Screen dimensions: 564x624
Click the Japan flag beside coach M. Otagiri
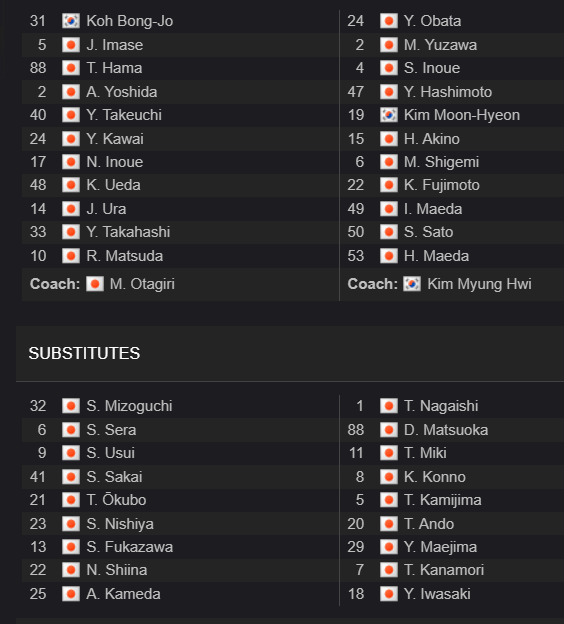(x=95, y=284)
